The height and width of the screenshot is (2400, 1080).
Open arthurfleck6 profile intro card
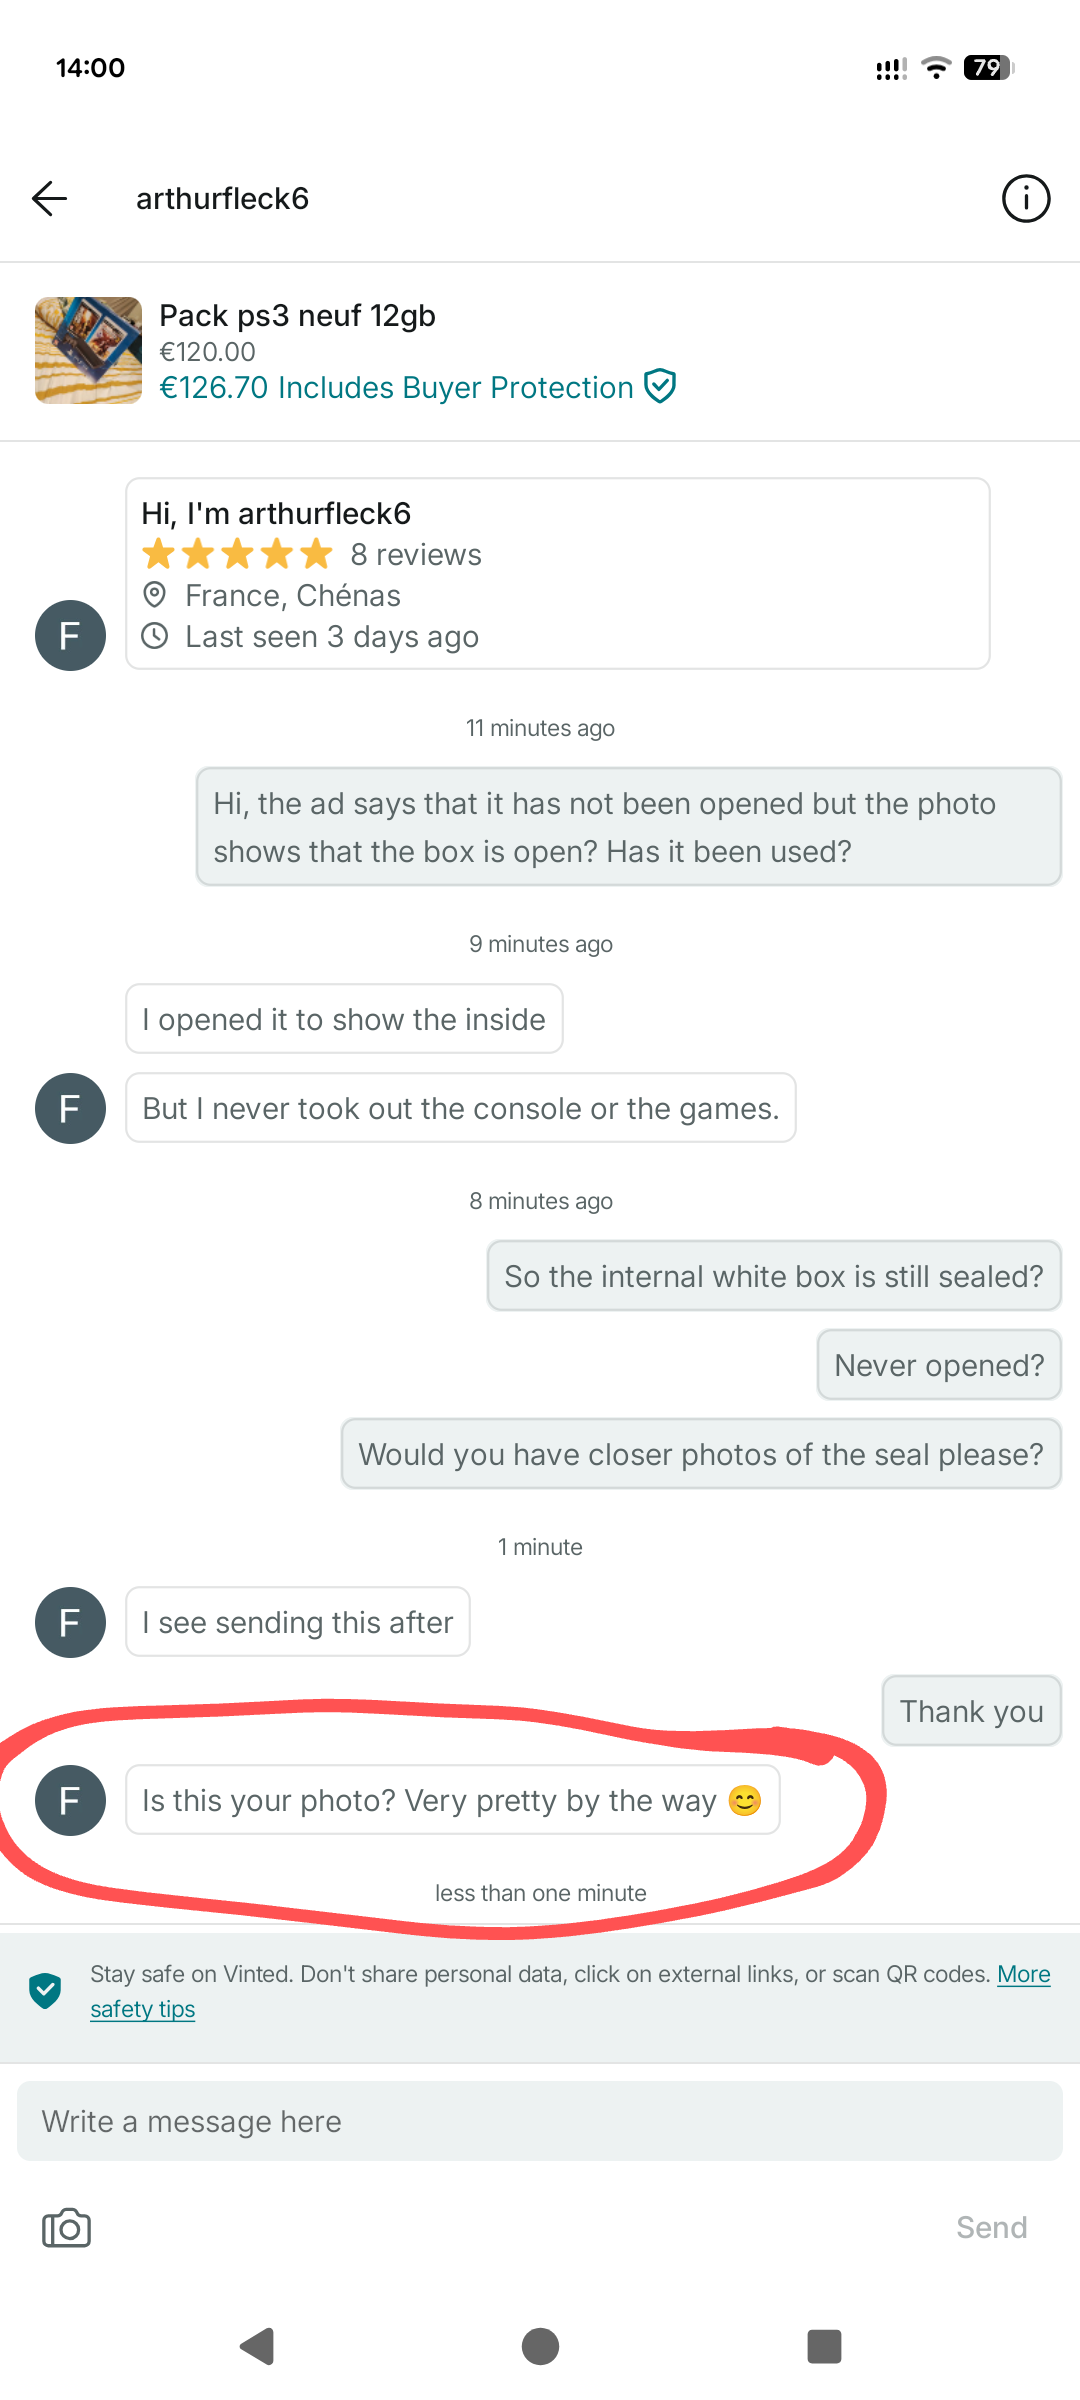point(558,574)
